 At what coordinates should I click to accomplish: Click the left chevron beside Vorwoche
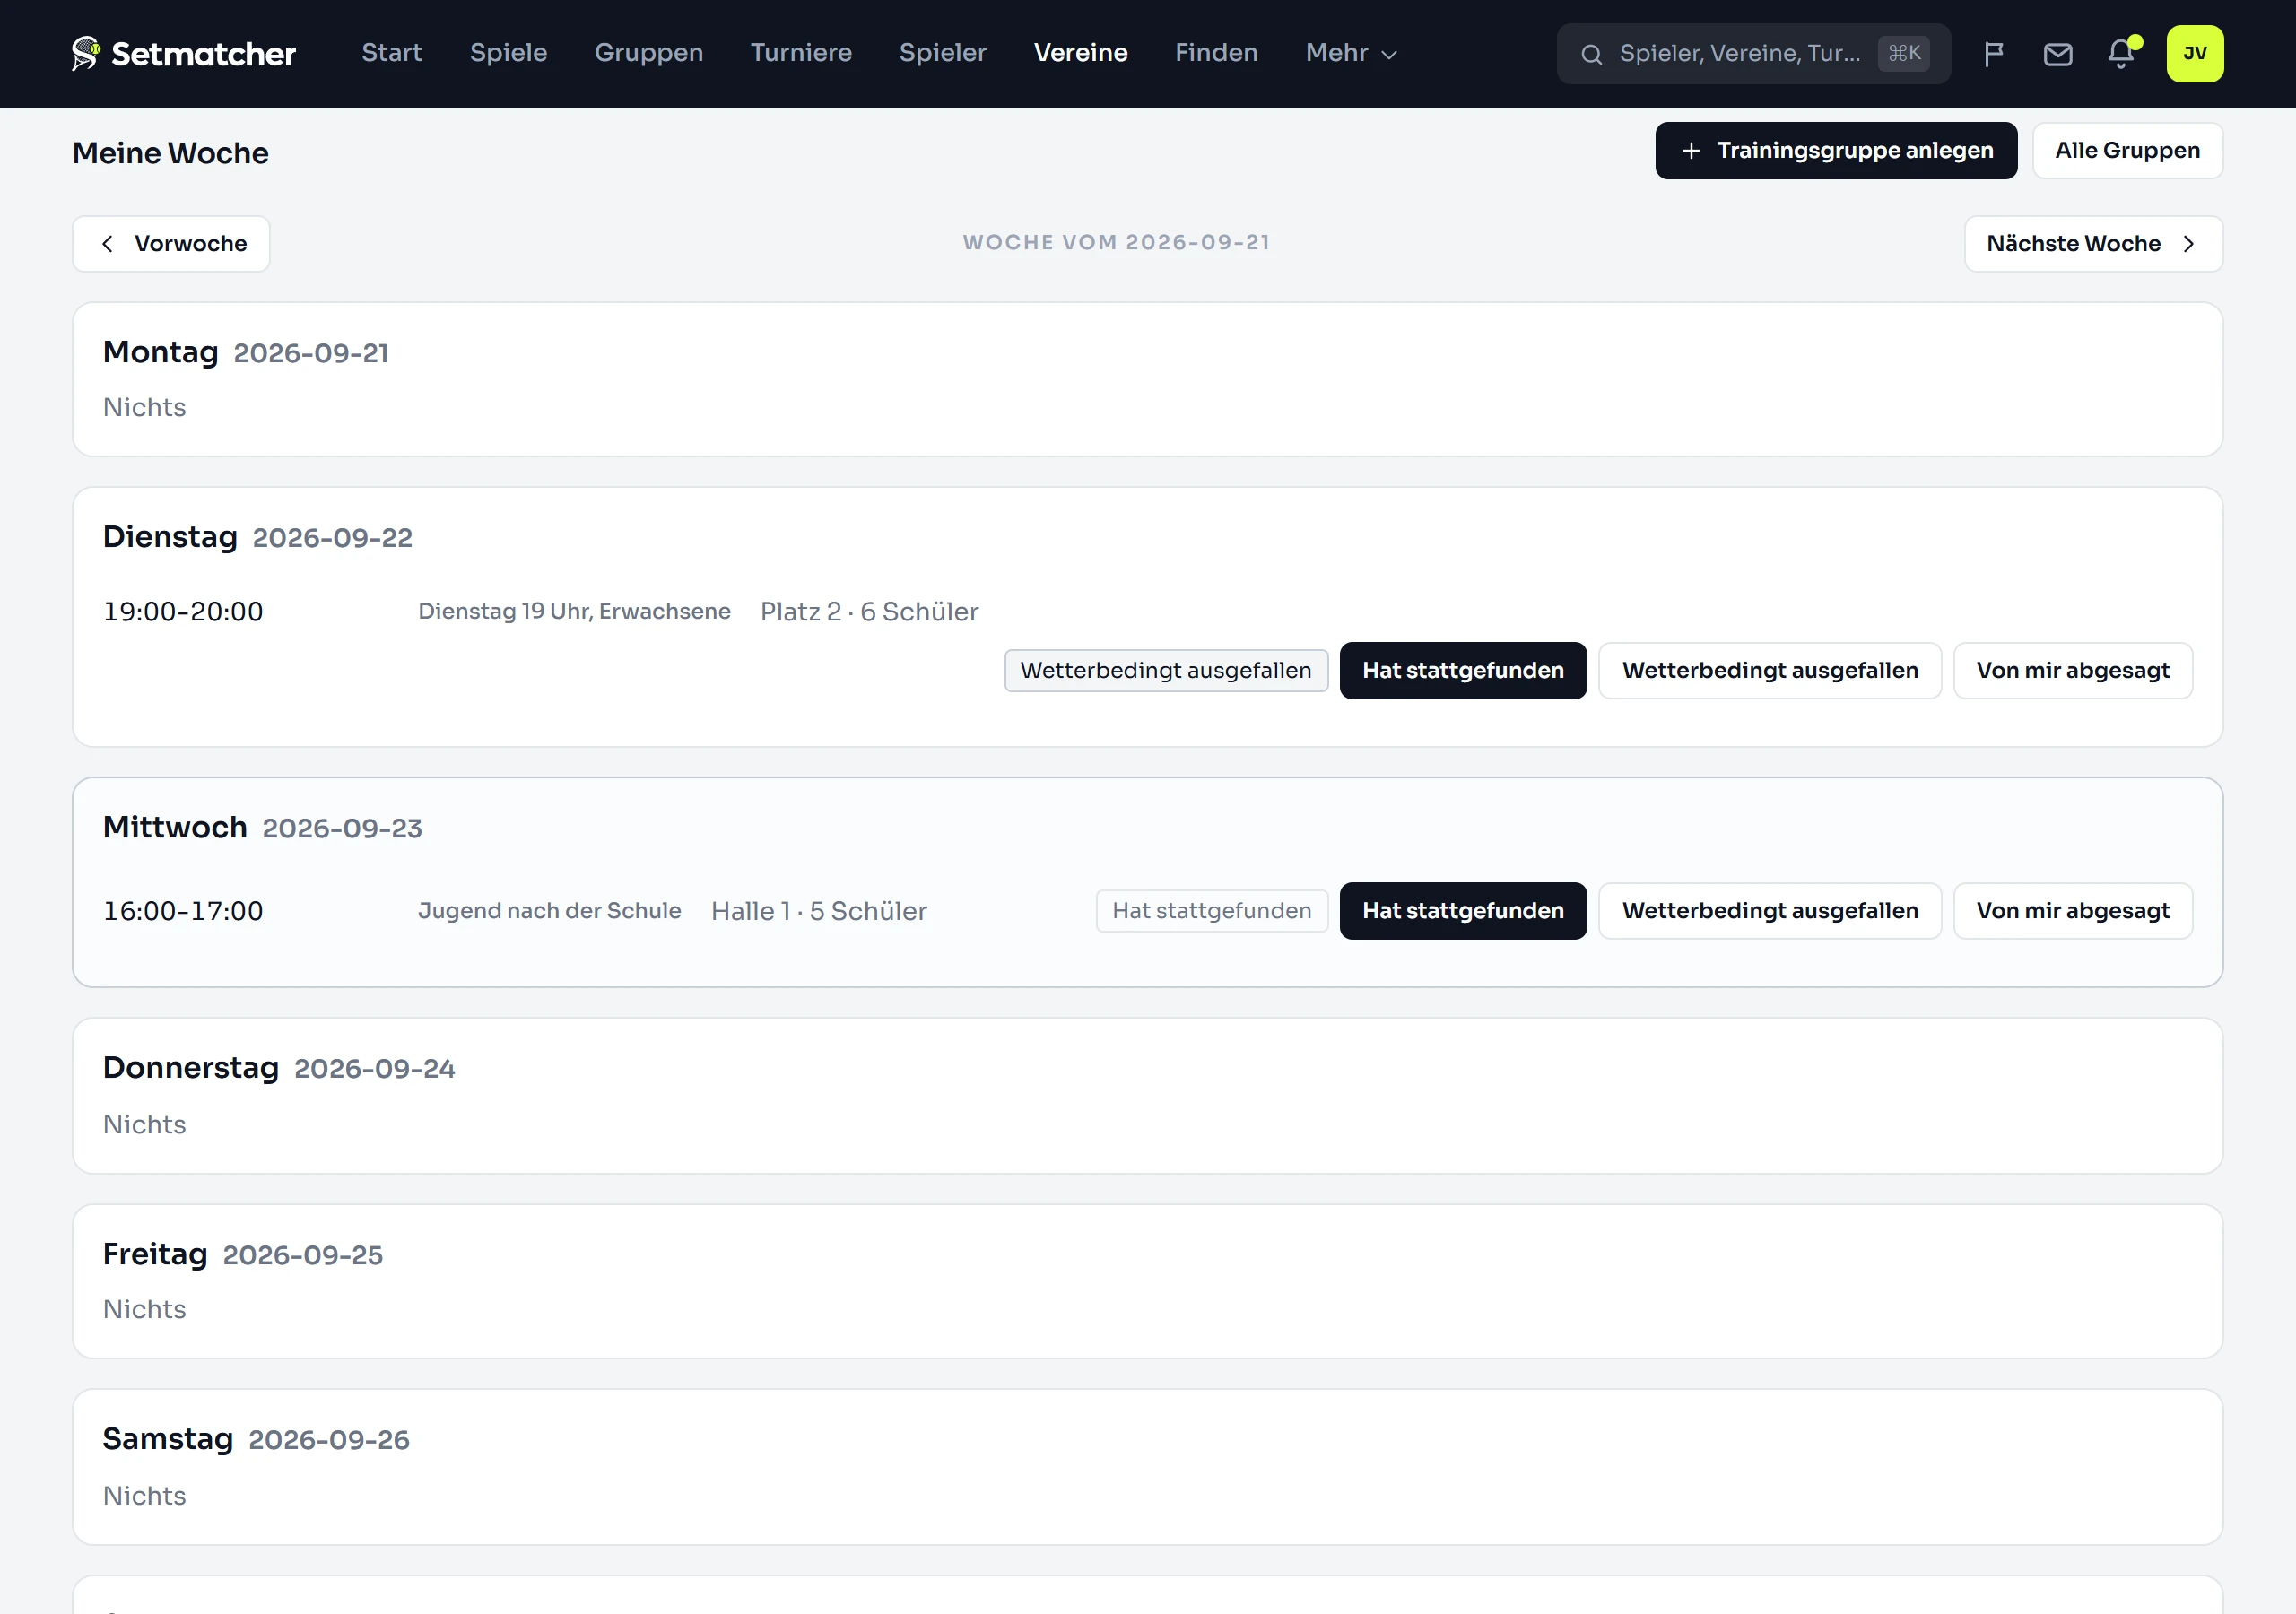(107, 244)
